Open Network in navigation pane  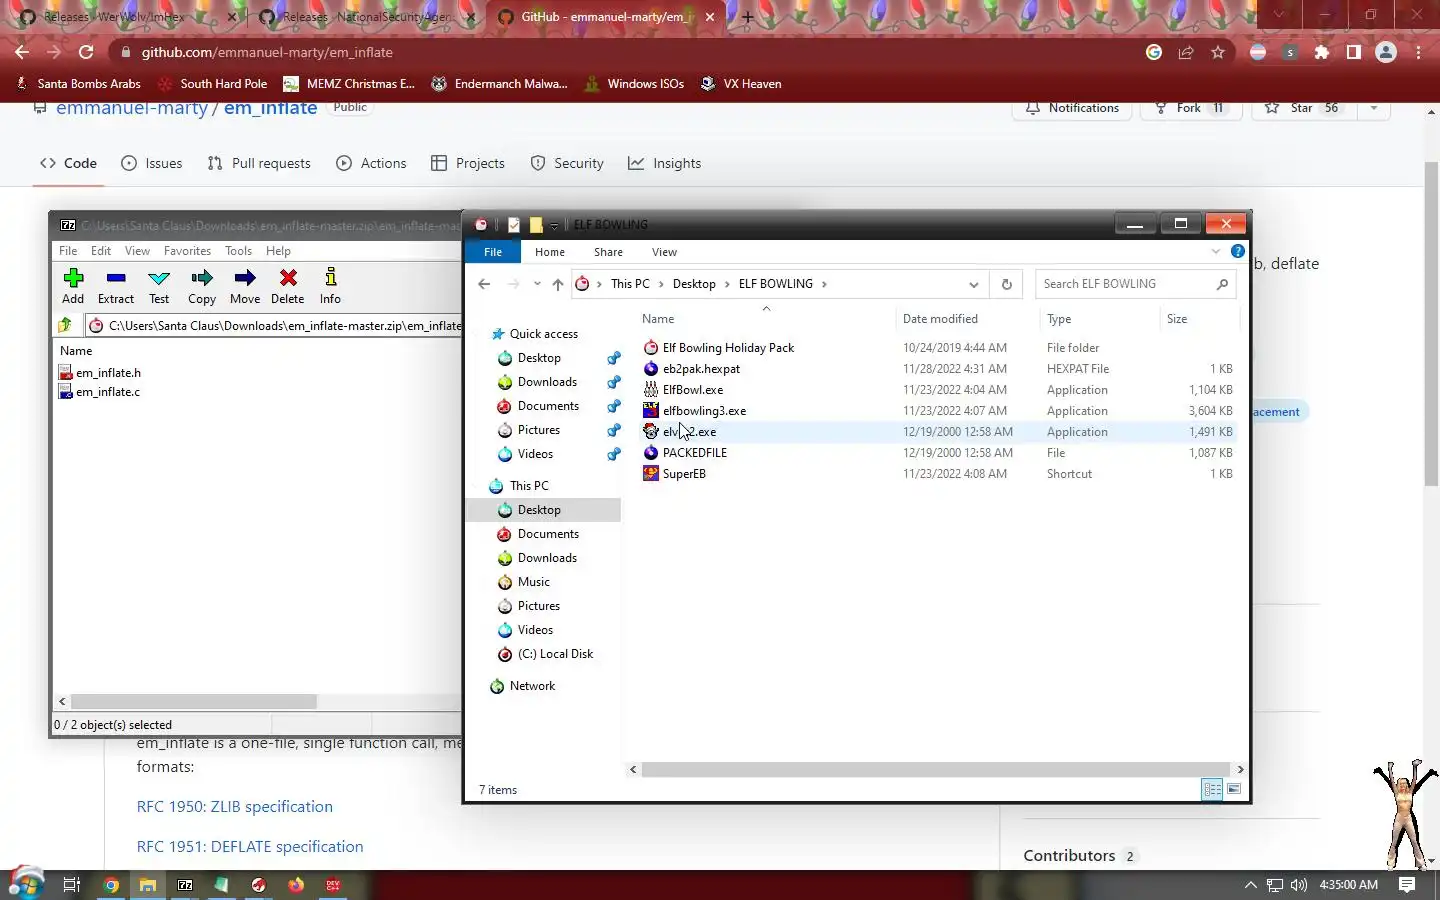pyautogui.click(x=531, y=686)
